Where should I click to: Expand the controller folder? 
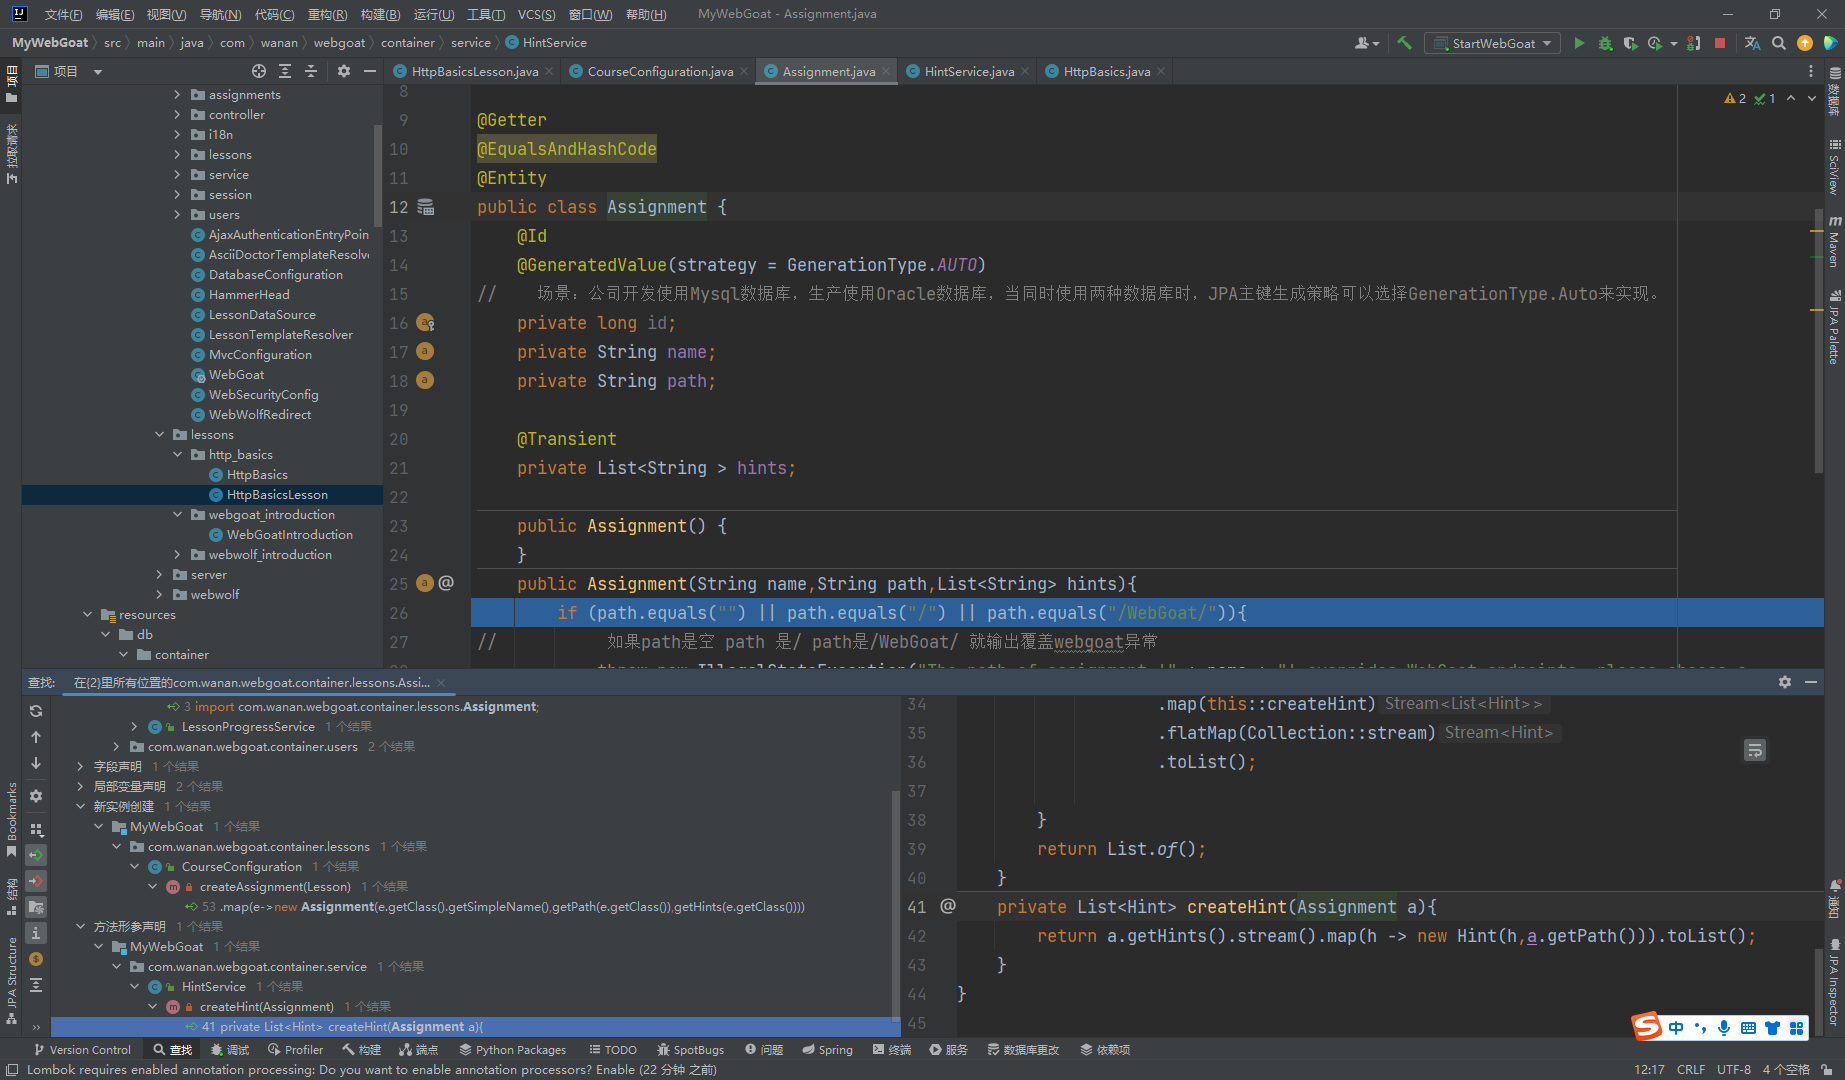(x=177, y=115)
